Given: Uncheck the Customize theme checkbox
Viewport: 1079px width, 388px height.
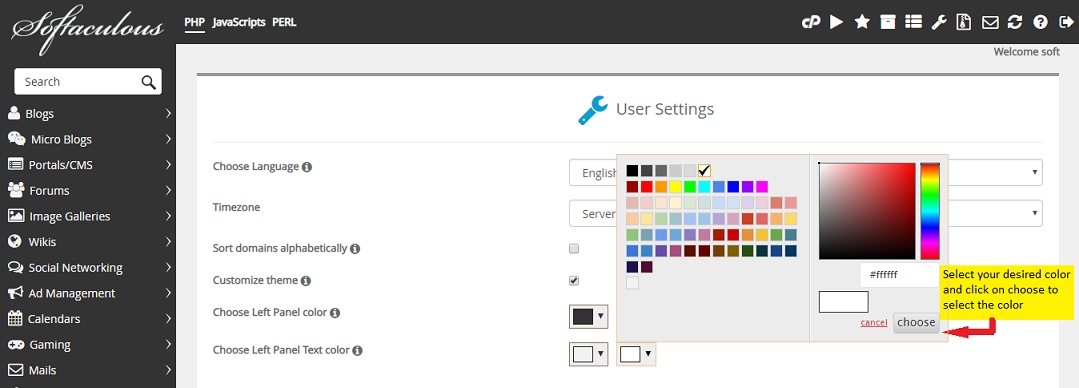Looking at the screenshot, I should (x=574, y=281).
